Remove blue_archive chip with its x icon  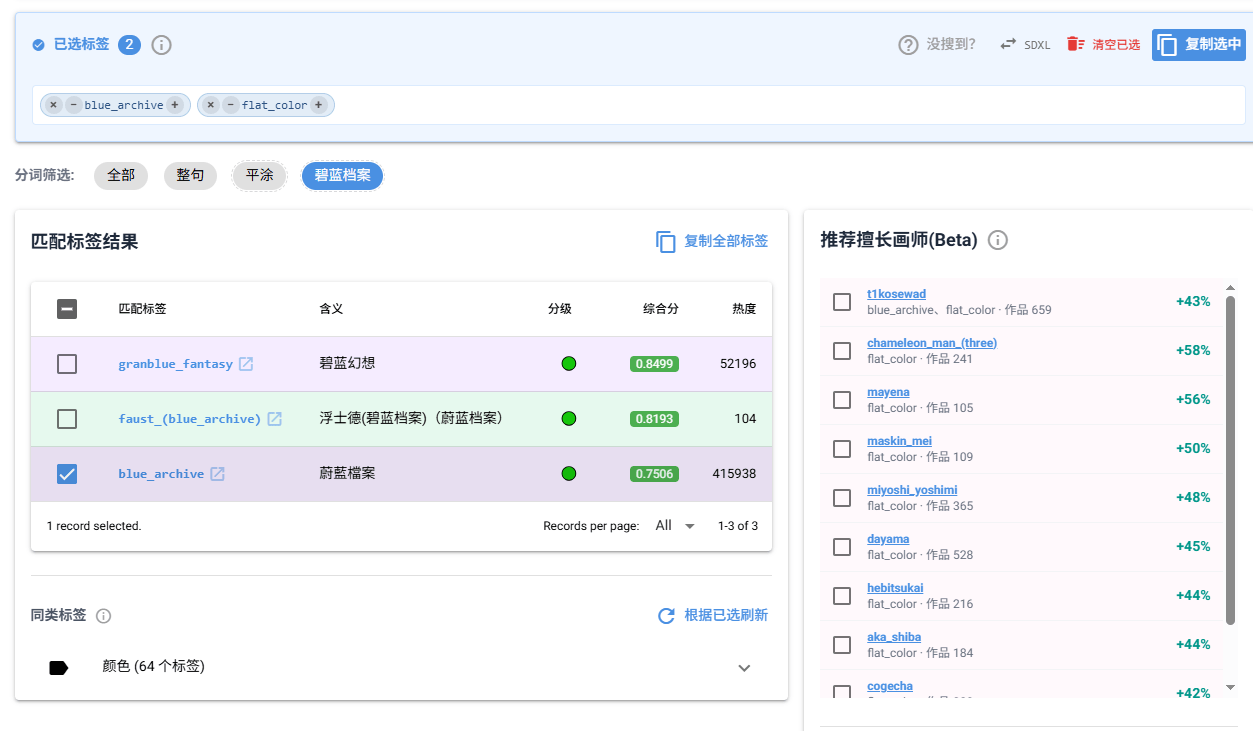(54, 105)
